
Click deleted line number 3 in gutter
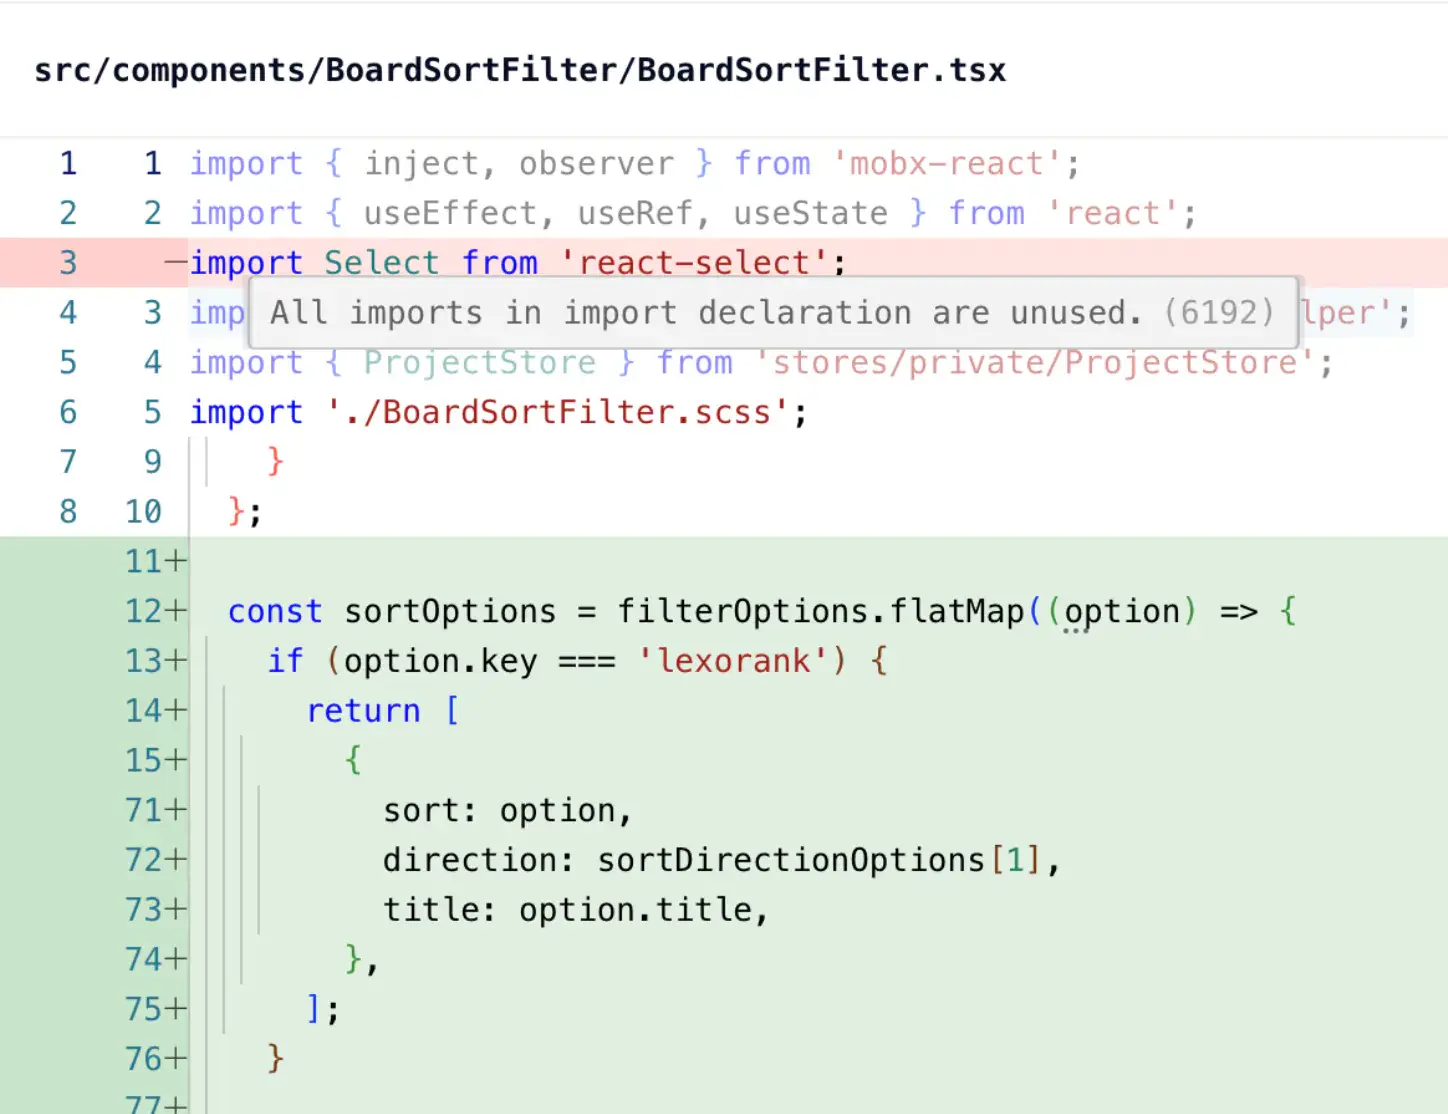68,263
